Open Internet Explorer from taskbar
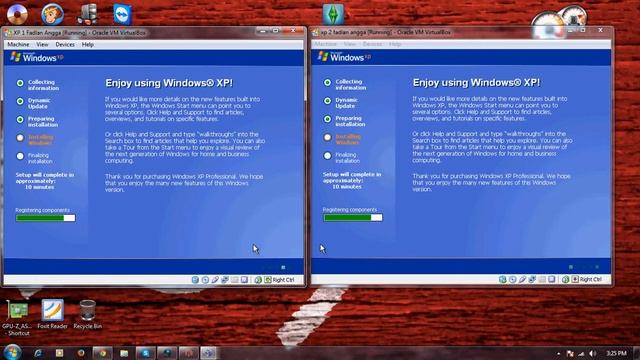The width and height of the screenshot is (640, 360). (x=38, y=353)
